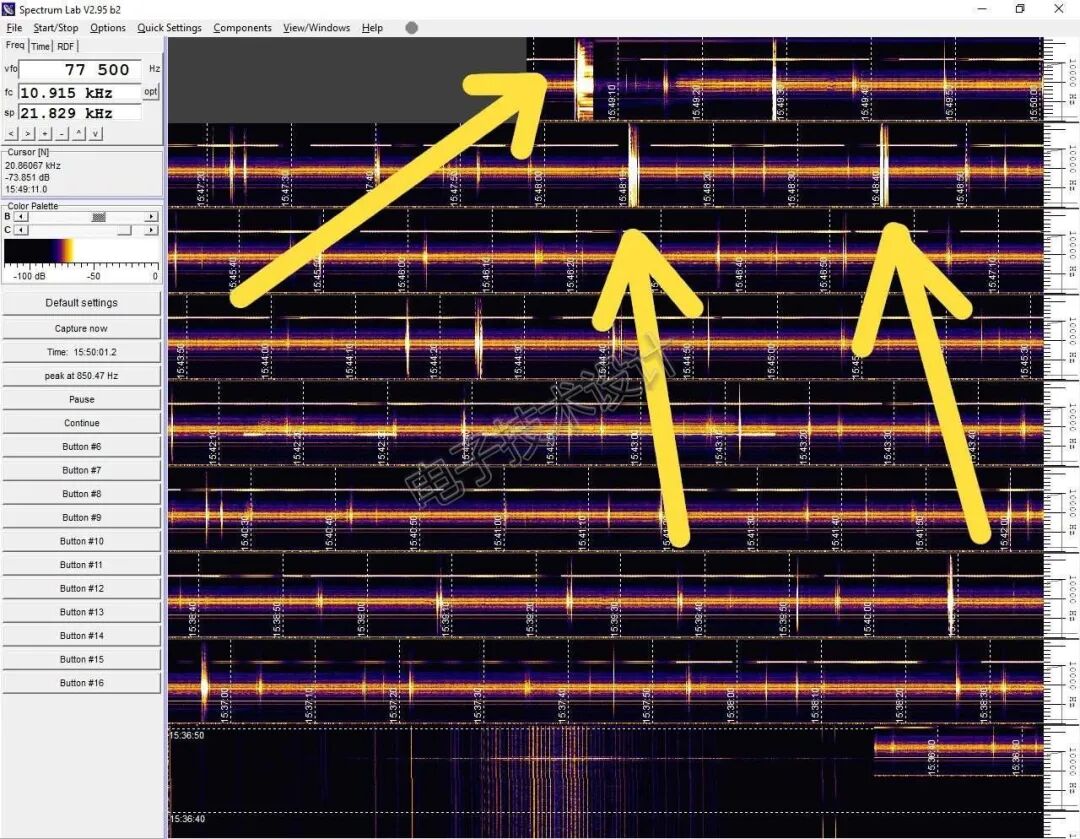Click the 15:36:40 timestamp label in waterfall
The image size is (1080, 839).
pos(187,819)
